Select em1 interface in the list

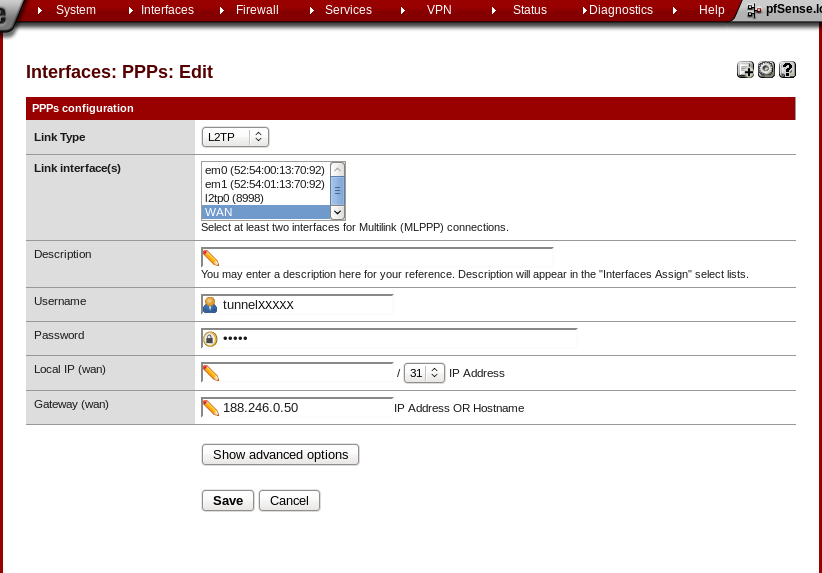coord(264,184)
